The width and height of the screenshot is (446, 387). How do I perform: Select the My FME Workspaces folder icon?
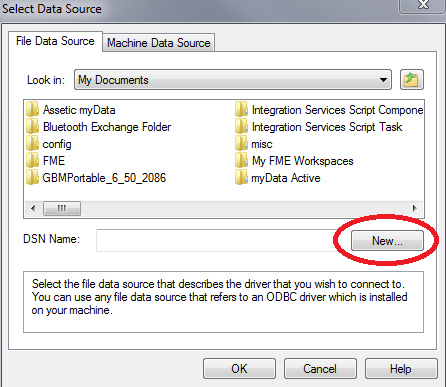click(x=241, y=161)
